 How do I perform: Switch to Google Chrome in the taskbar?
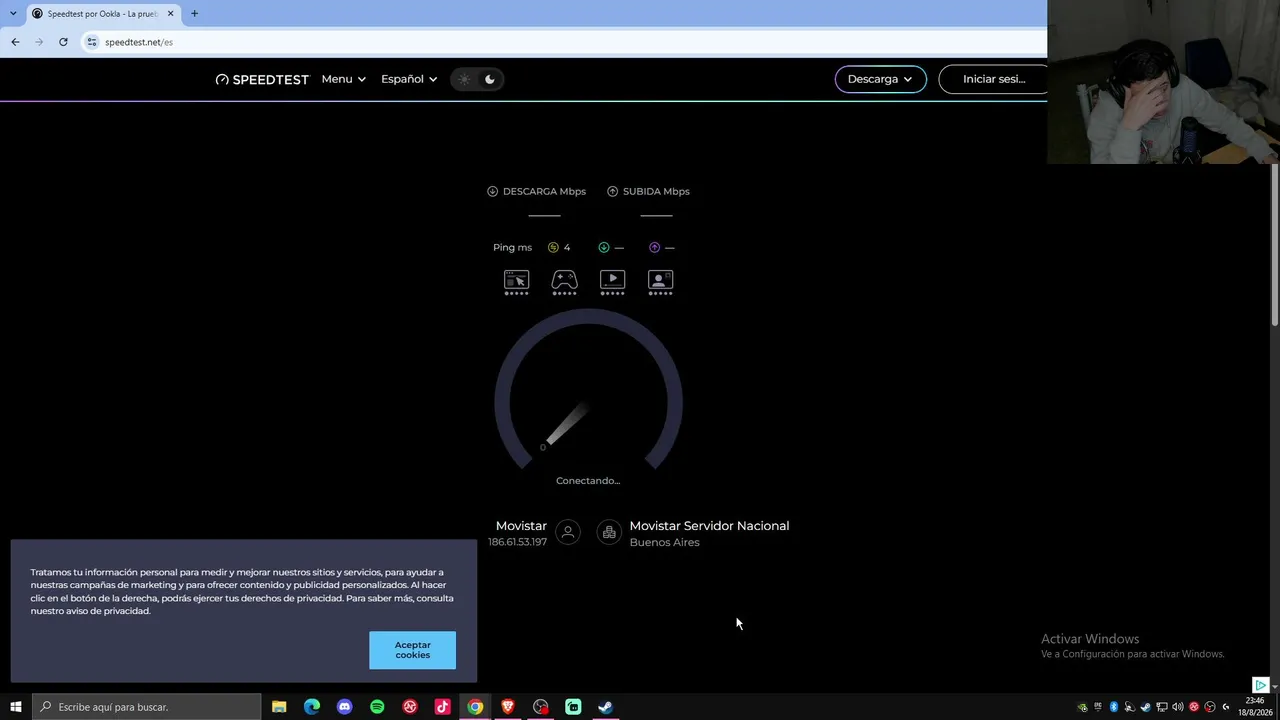click(475, 707)
